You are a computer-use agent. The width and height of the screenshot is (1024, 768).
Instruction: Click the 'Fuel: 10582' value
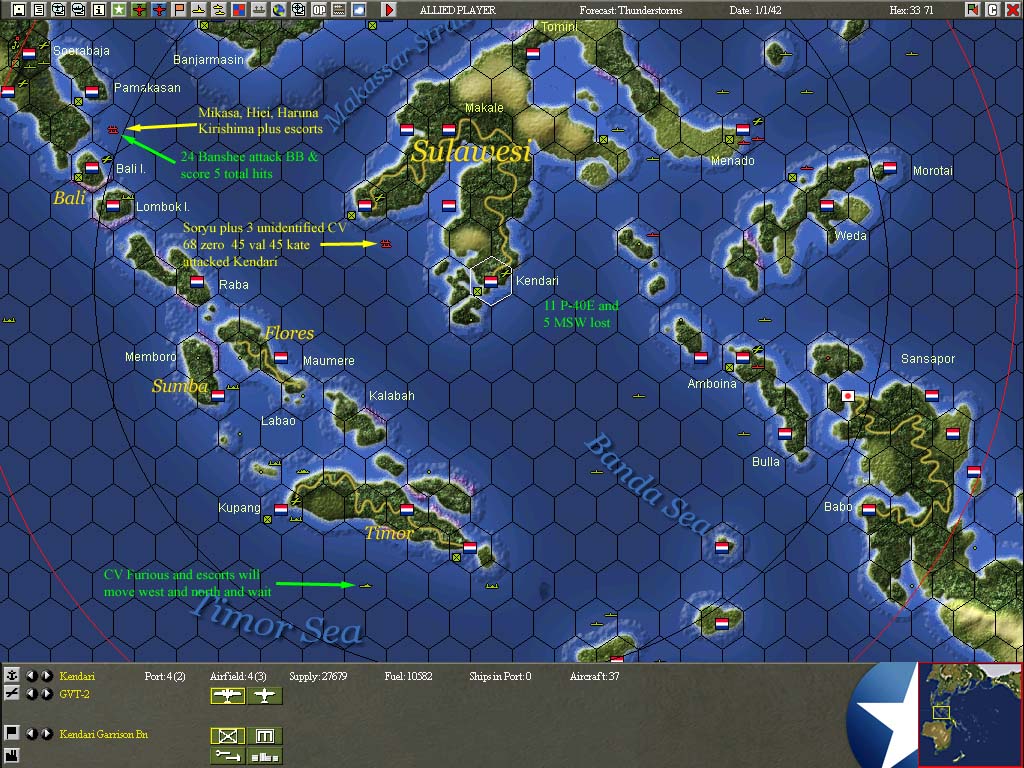coord(408,676)
